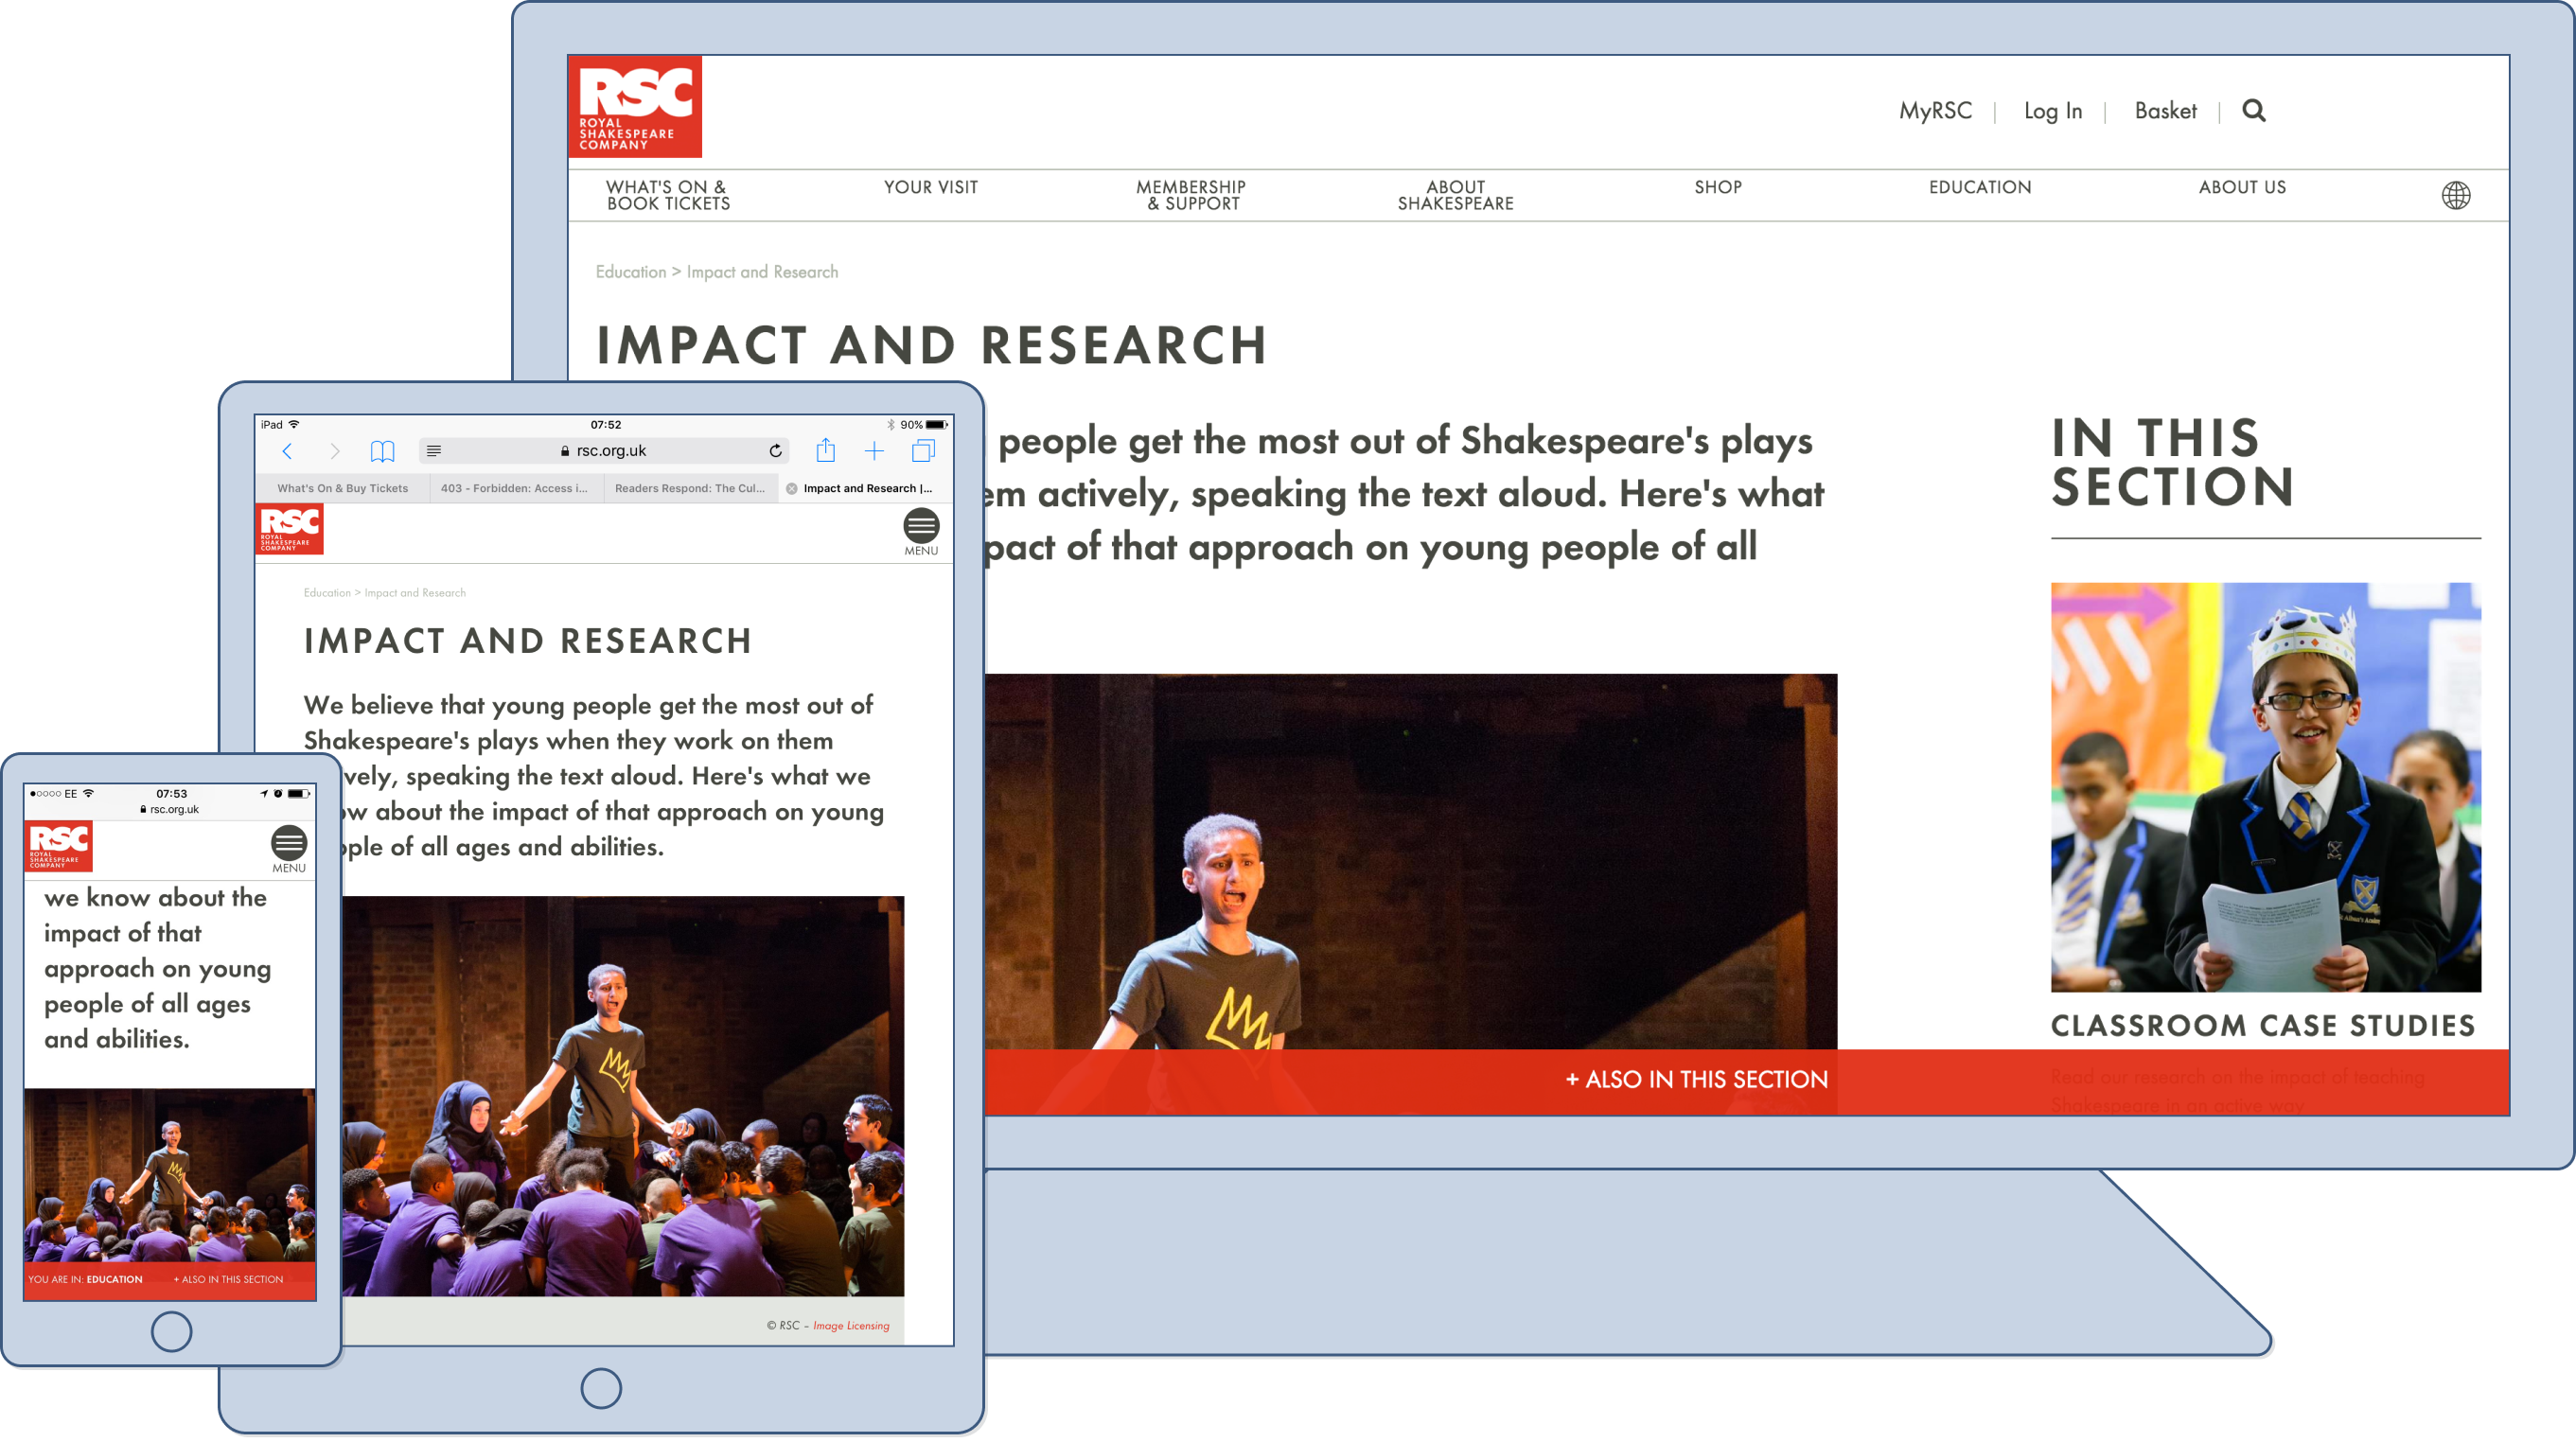This screenshot has width=2576, height=1442.
Task: Open the MyRSC link
Action: 1935,110
